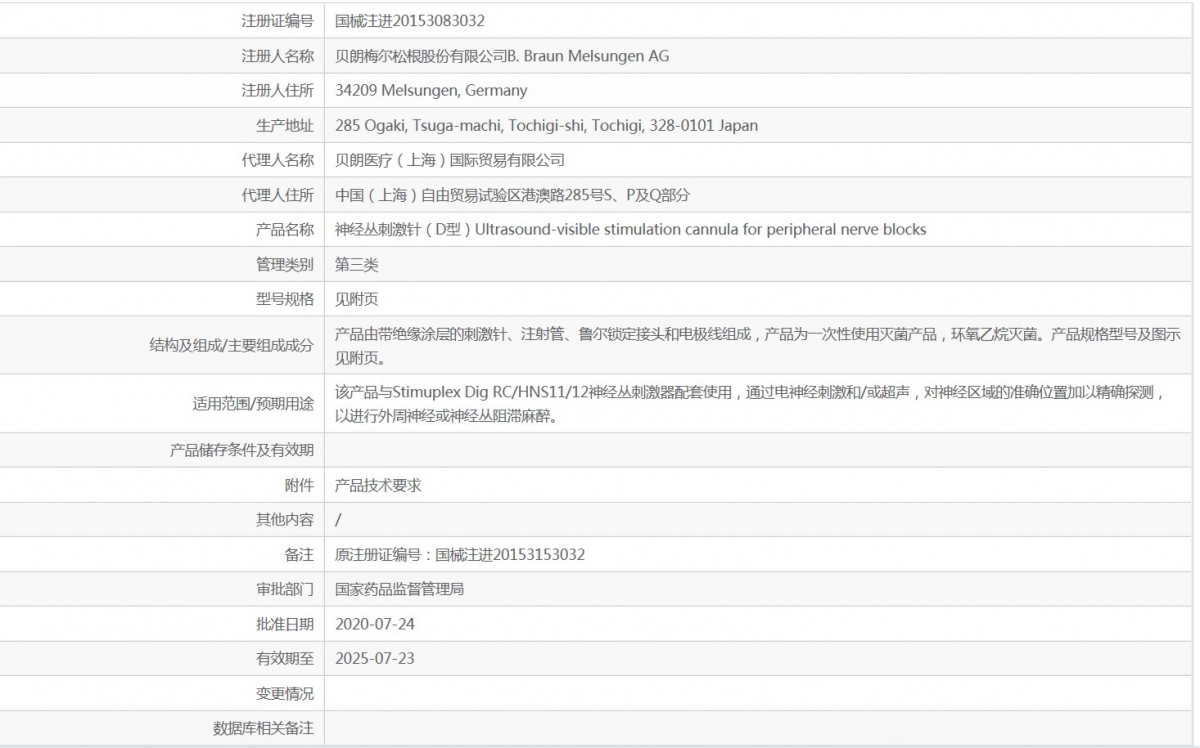1200x748 pixels.
Task: Select the product name '神经丛刺激针（D型）Ultrasound-visible stimulation cannula'
Action: [x=631, y=230]
